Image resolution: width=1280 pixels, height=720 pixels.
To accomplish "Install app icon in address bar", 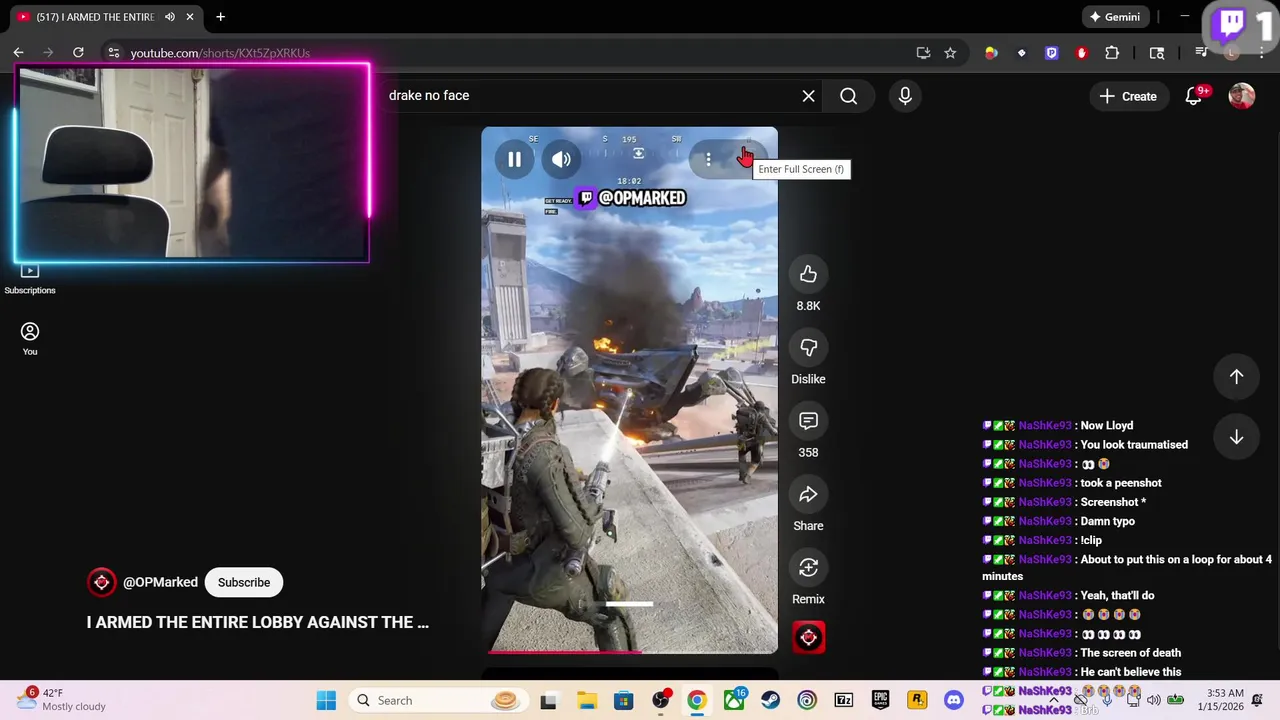I will [923, 53].
